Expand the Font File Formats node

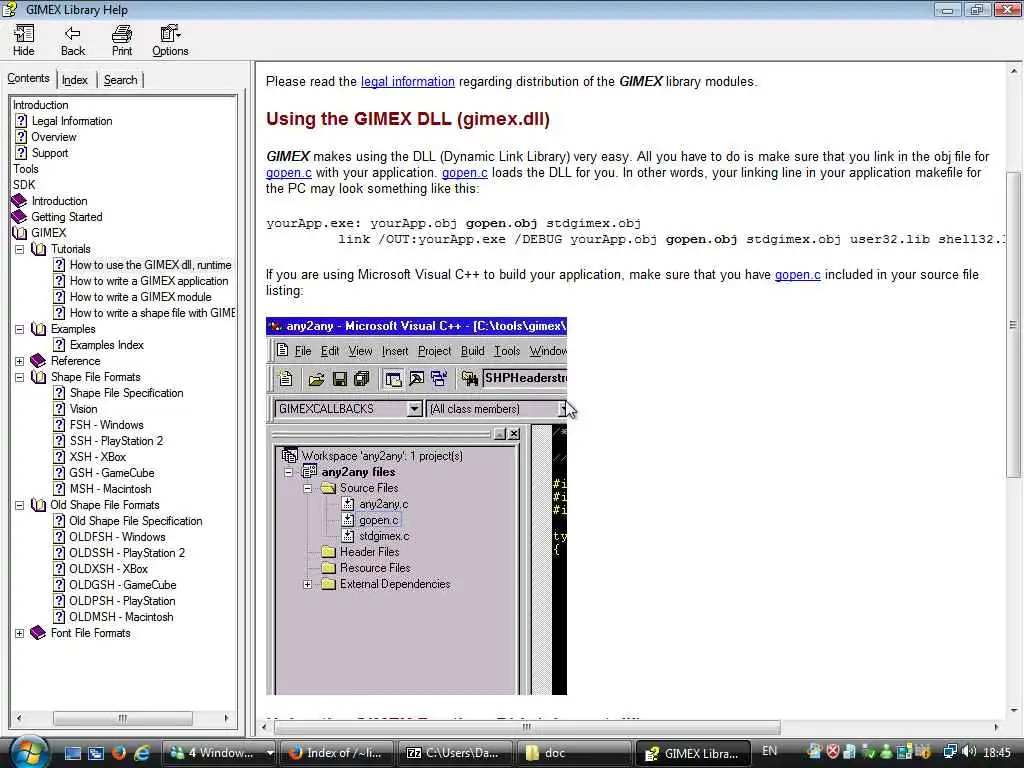tap(20, 633)
